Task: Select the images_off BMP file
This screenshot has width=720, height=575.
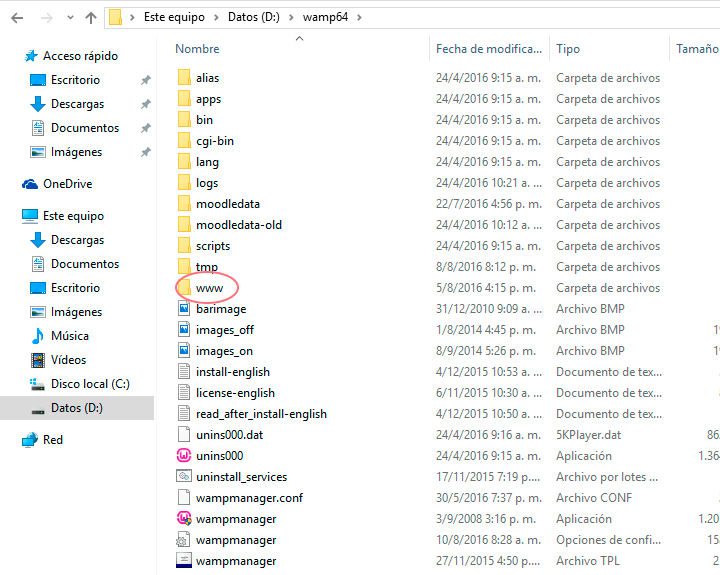Action: click(224, 330)
